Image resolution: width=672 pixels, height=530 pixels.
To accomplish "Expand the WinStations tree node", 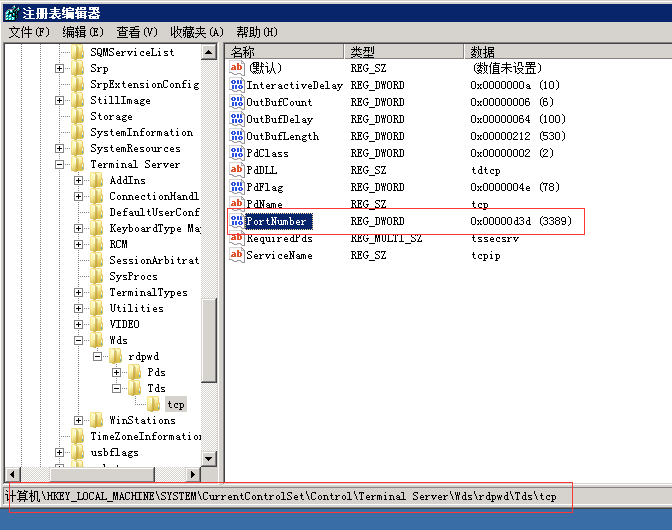I will (79, 420).
